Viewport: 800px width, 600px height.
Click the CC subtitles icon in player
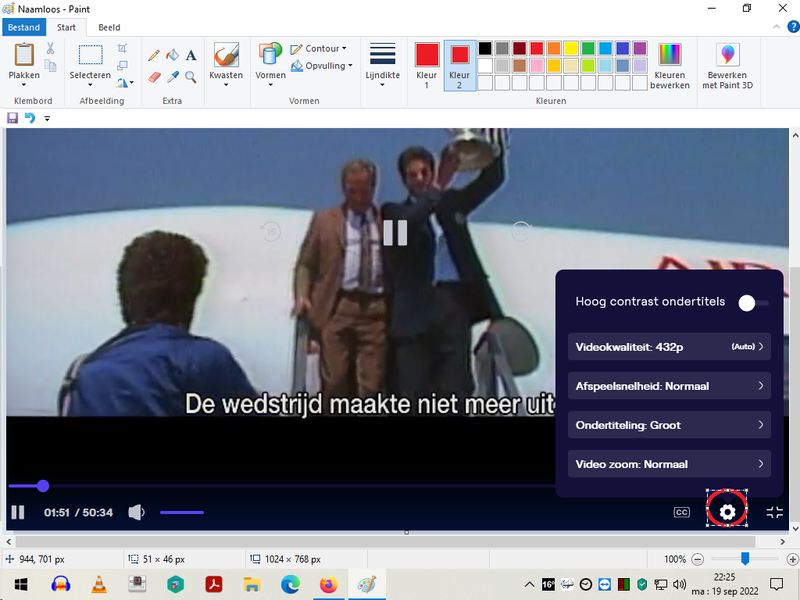[681, 512]
